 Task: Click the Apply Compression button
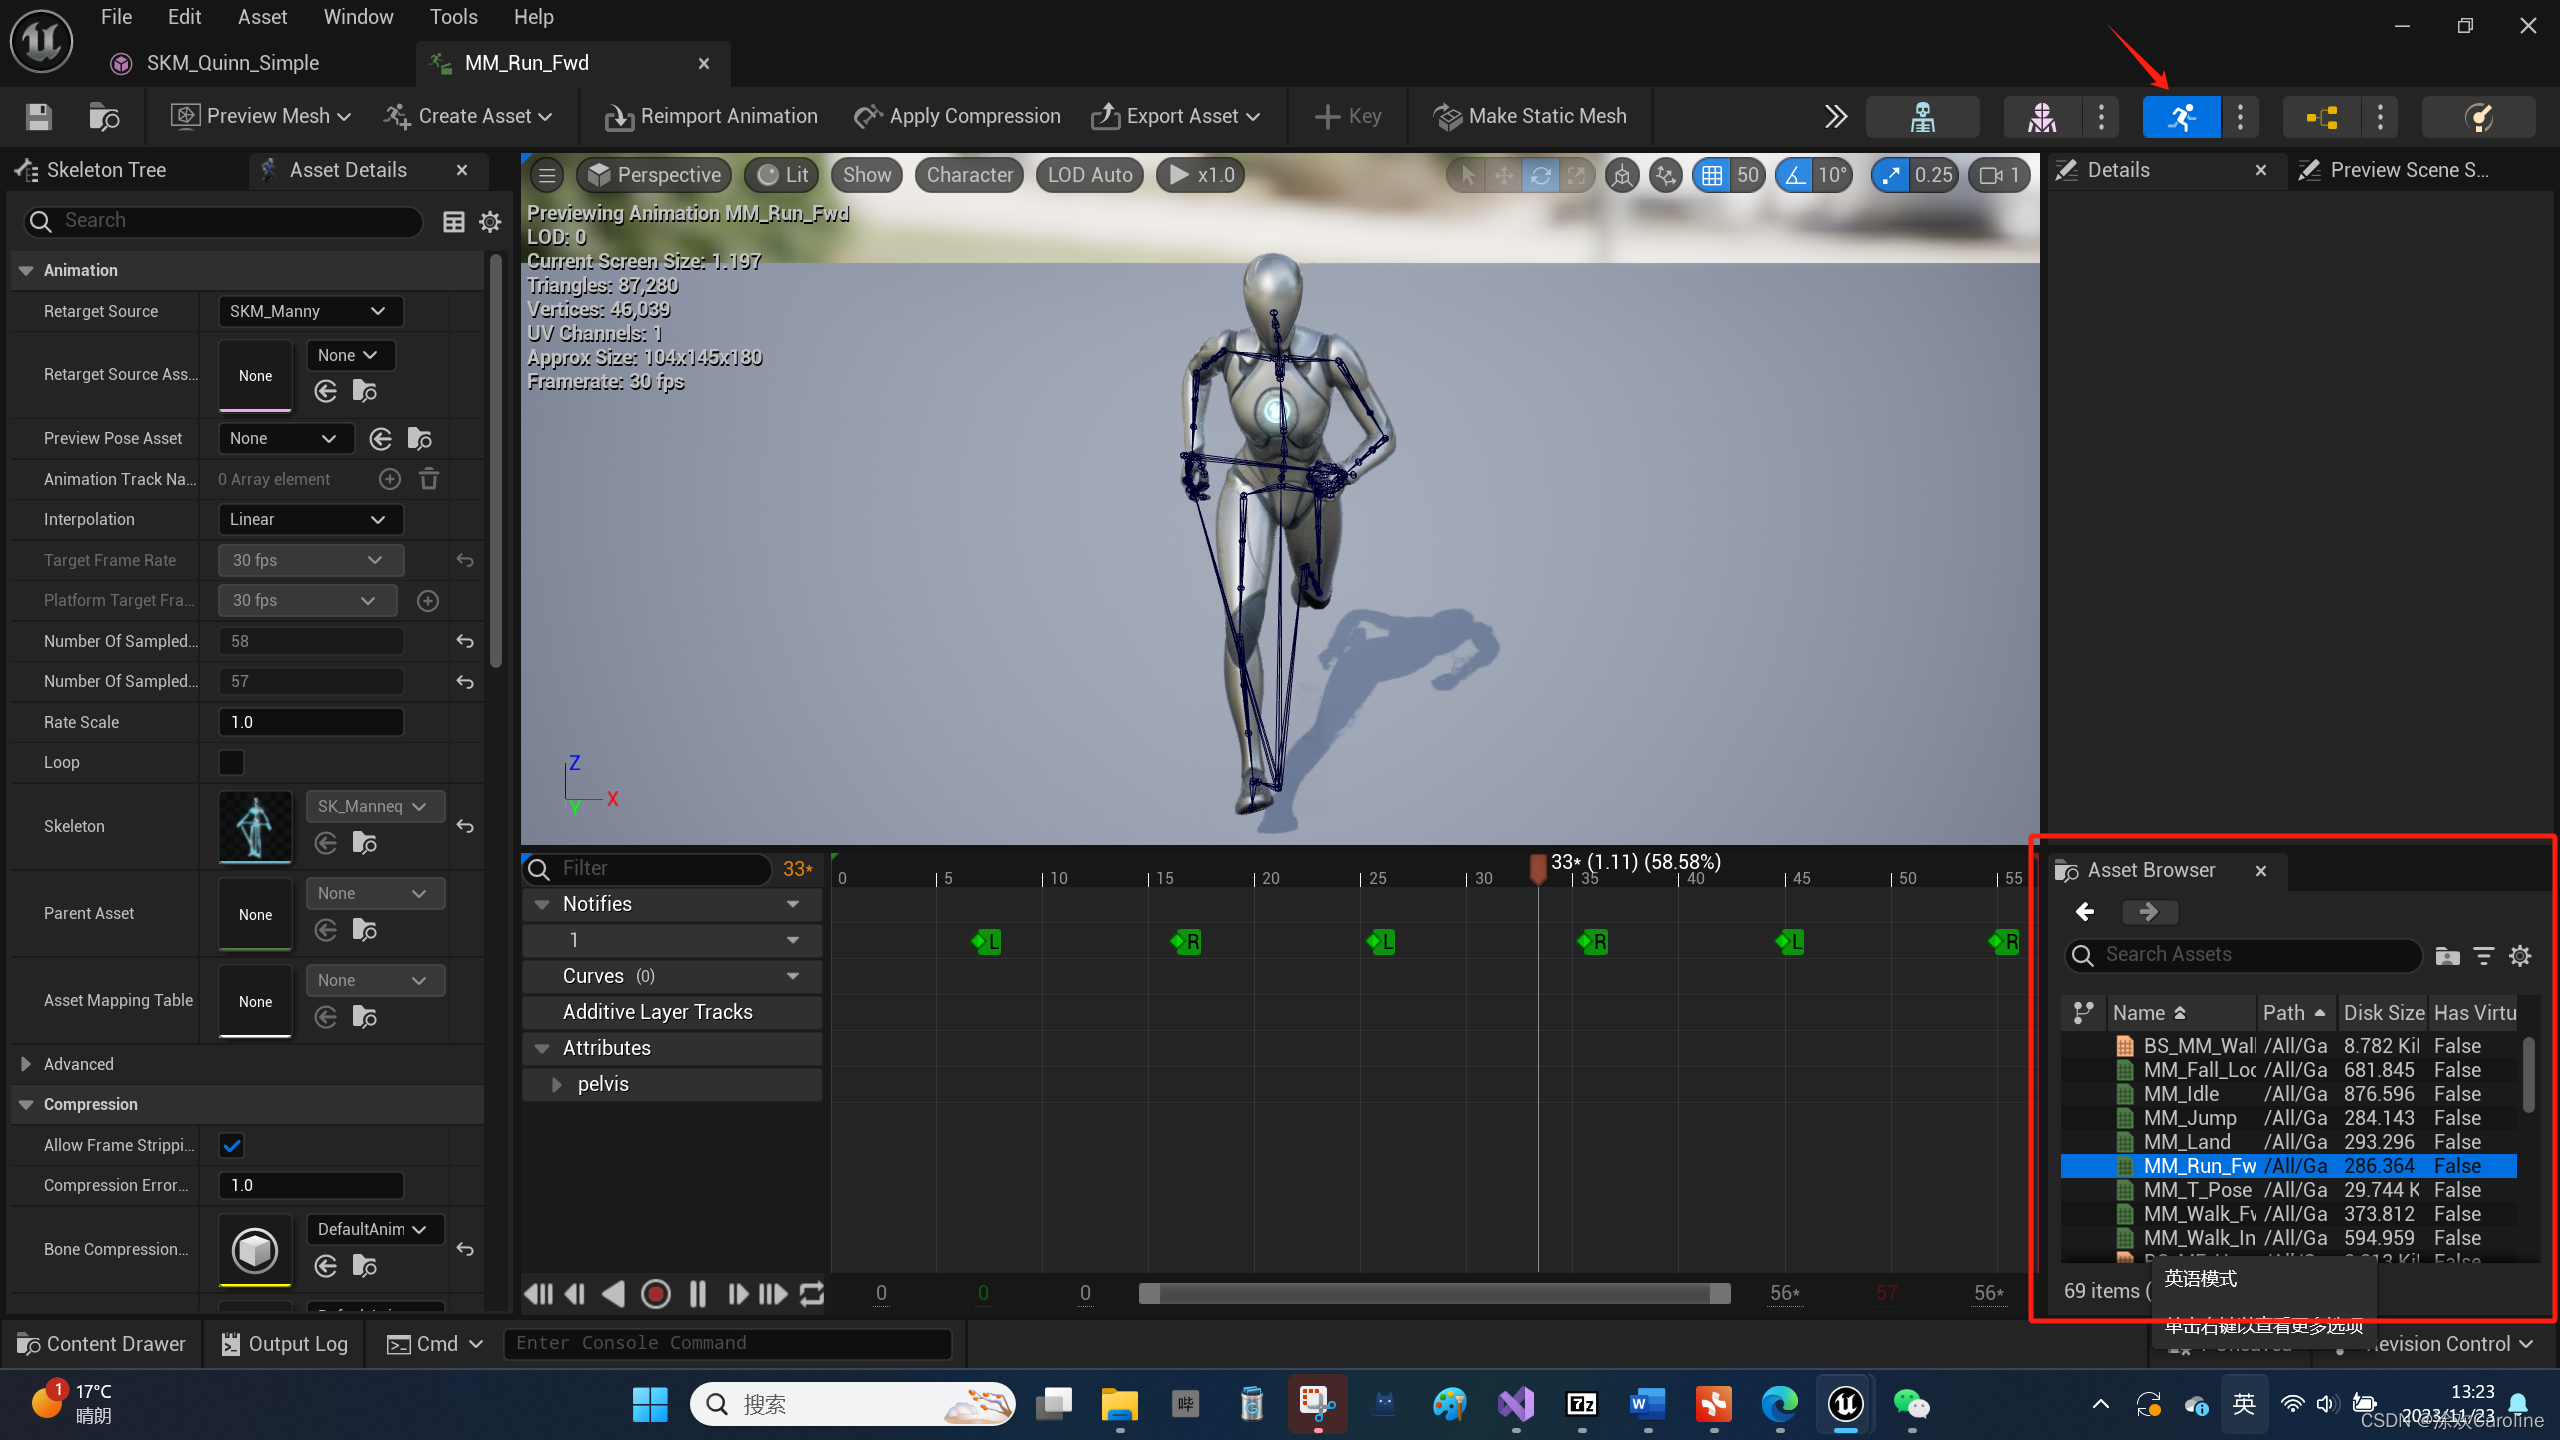[957, 117]
